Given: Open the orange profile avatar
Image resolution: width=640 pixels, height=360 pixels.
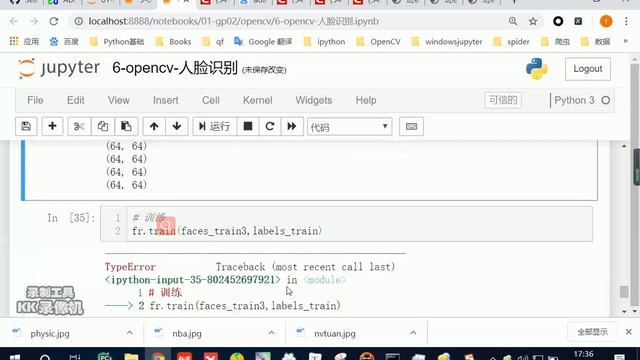Looking at the screenshot, I should 606,21.
